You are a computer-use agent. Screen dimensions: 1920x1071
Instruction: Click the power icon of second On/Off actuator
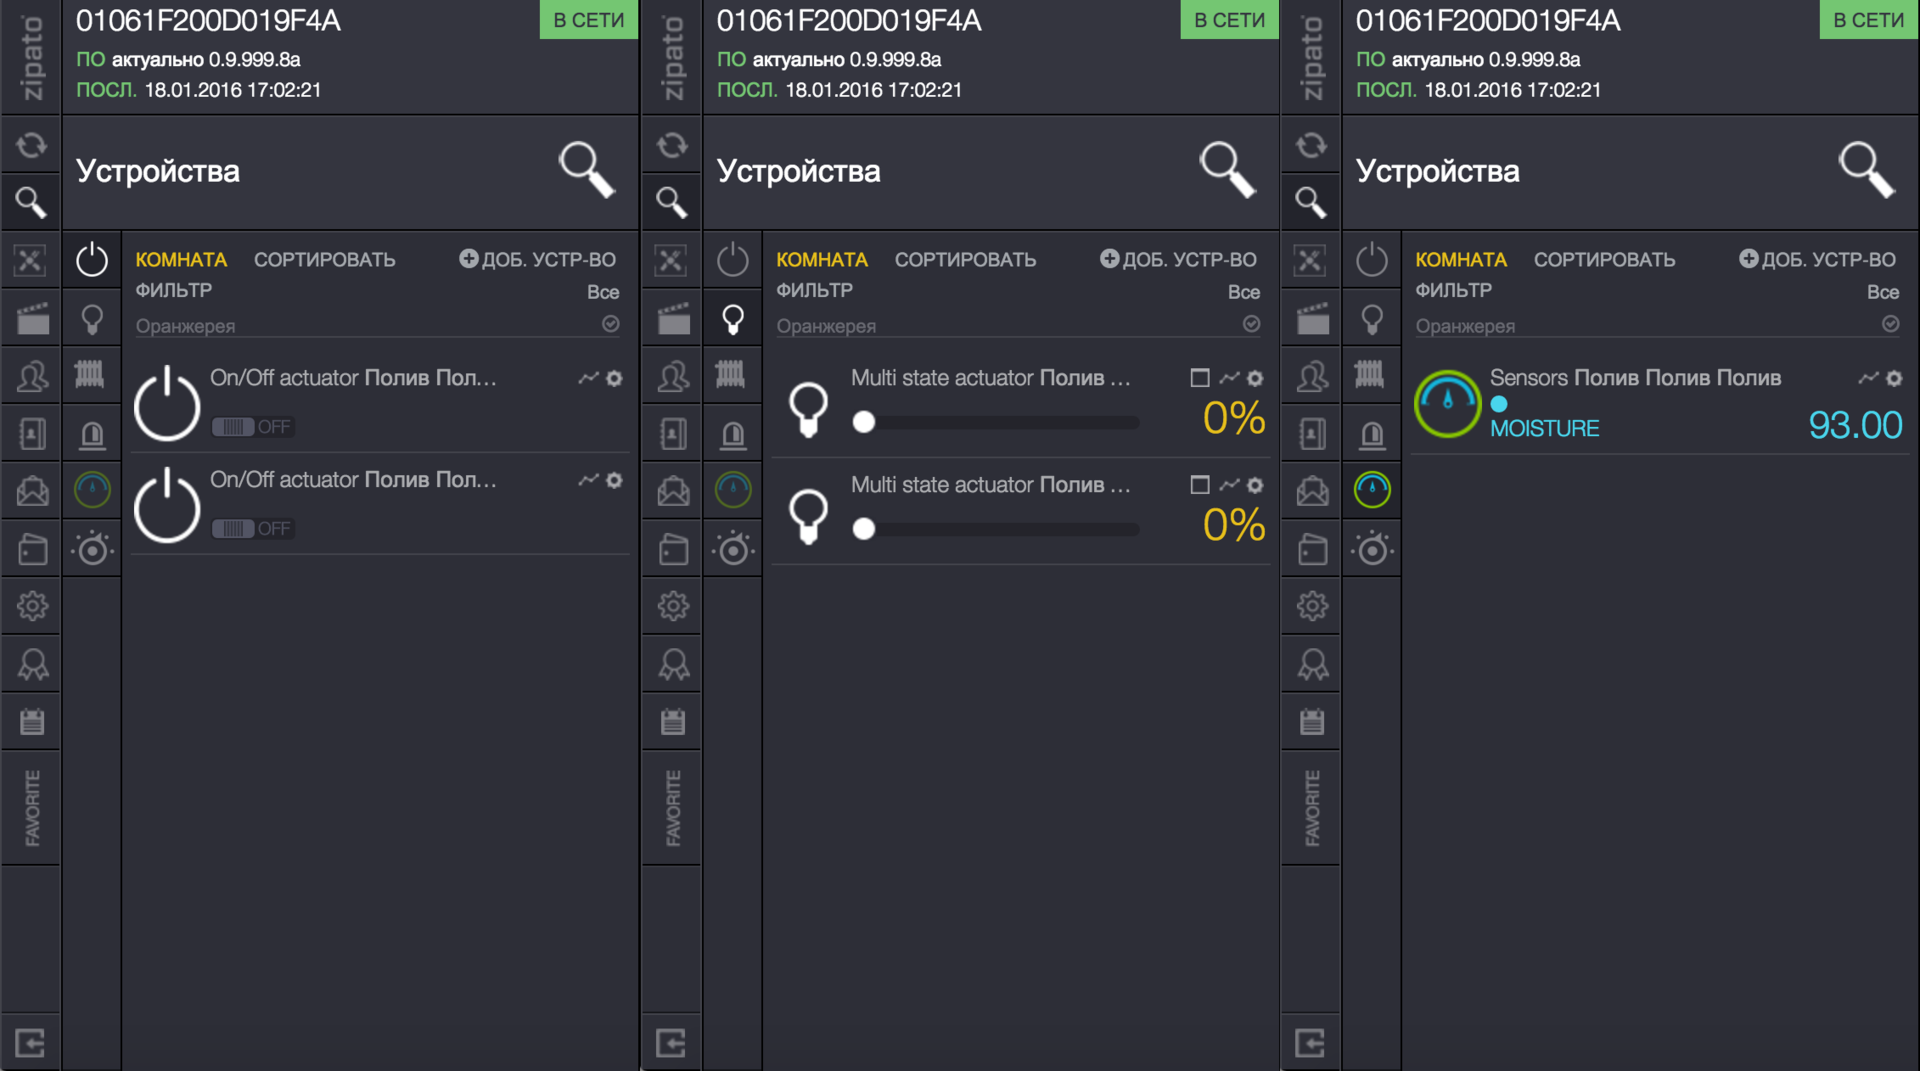167,506
